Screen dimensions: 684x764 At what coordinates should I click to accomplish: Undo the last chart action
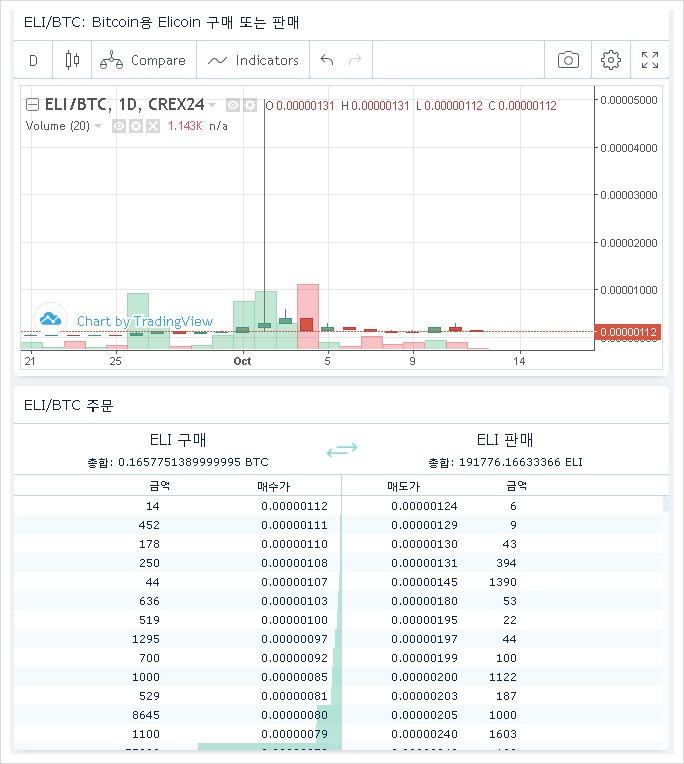327,60
